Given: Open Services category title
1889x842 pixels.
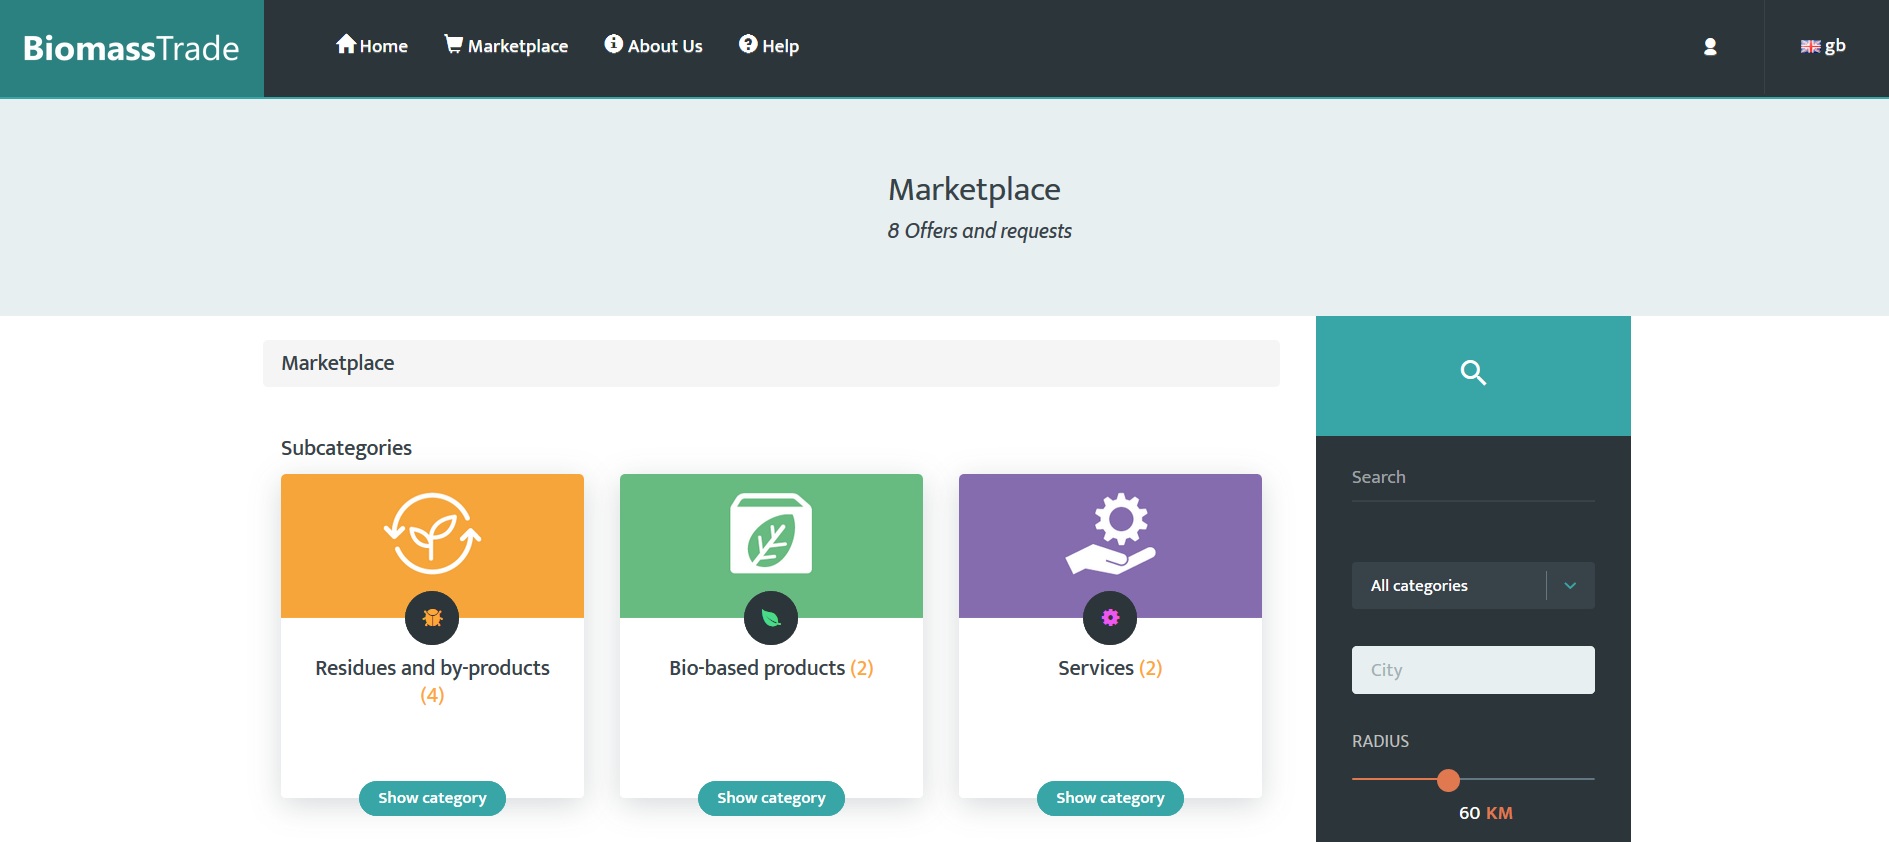Looking at the screenshot, I should 1110,668.
